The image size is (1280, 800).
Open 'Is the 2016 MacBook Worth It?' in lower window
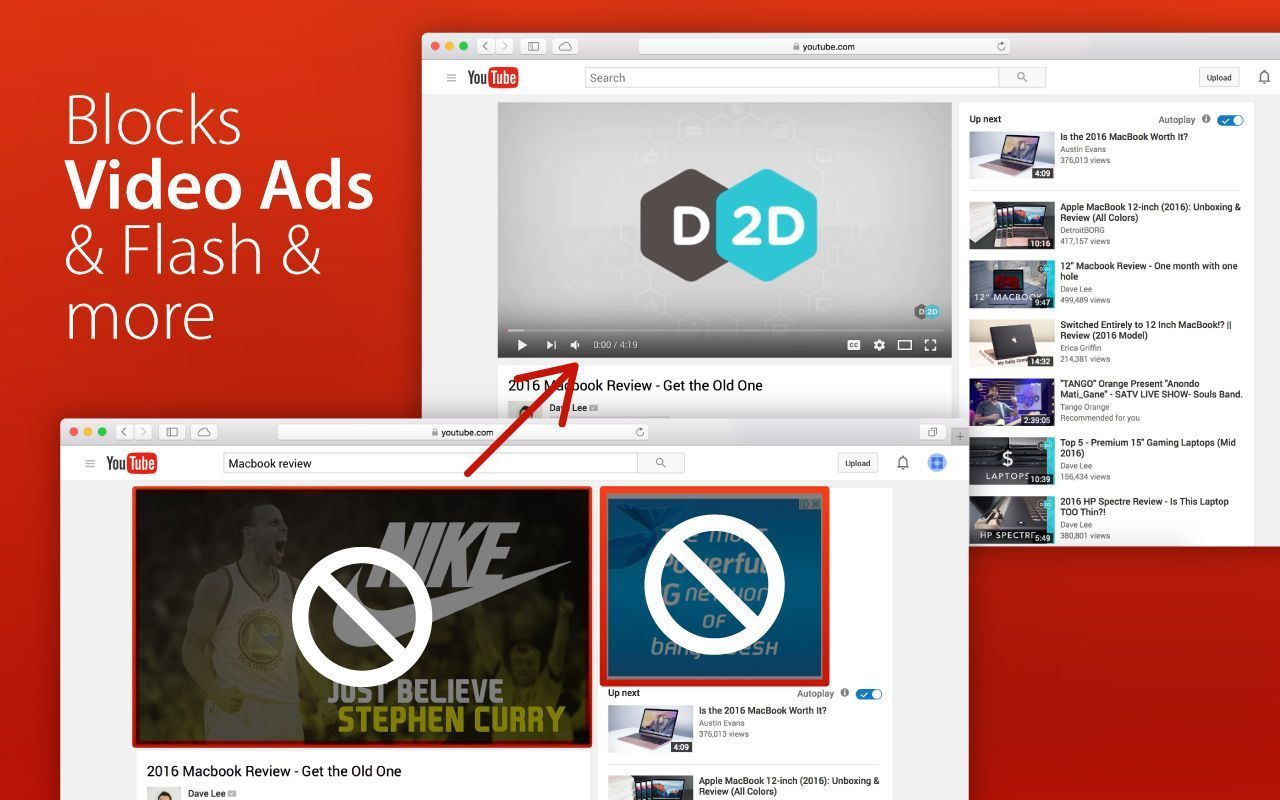pos(762,711)
